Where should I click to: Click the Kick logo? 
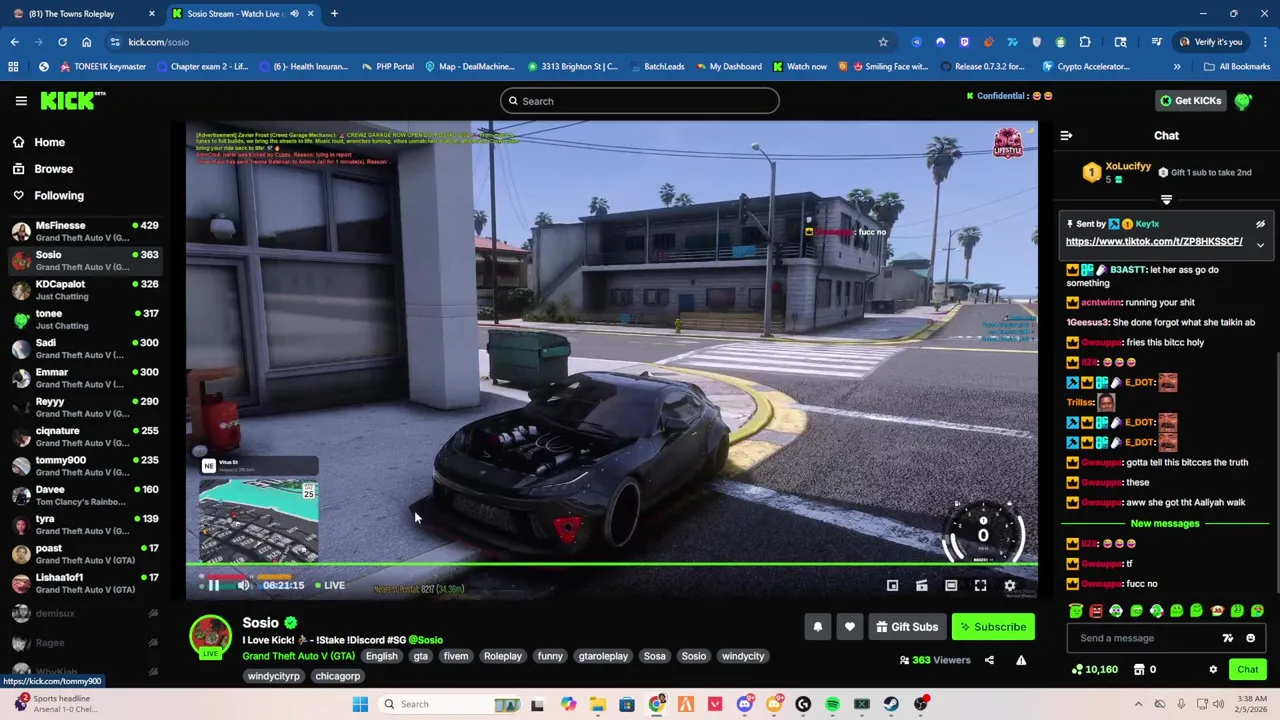pyautogui.click(x=72, y=100)
